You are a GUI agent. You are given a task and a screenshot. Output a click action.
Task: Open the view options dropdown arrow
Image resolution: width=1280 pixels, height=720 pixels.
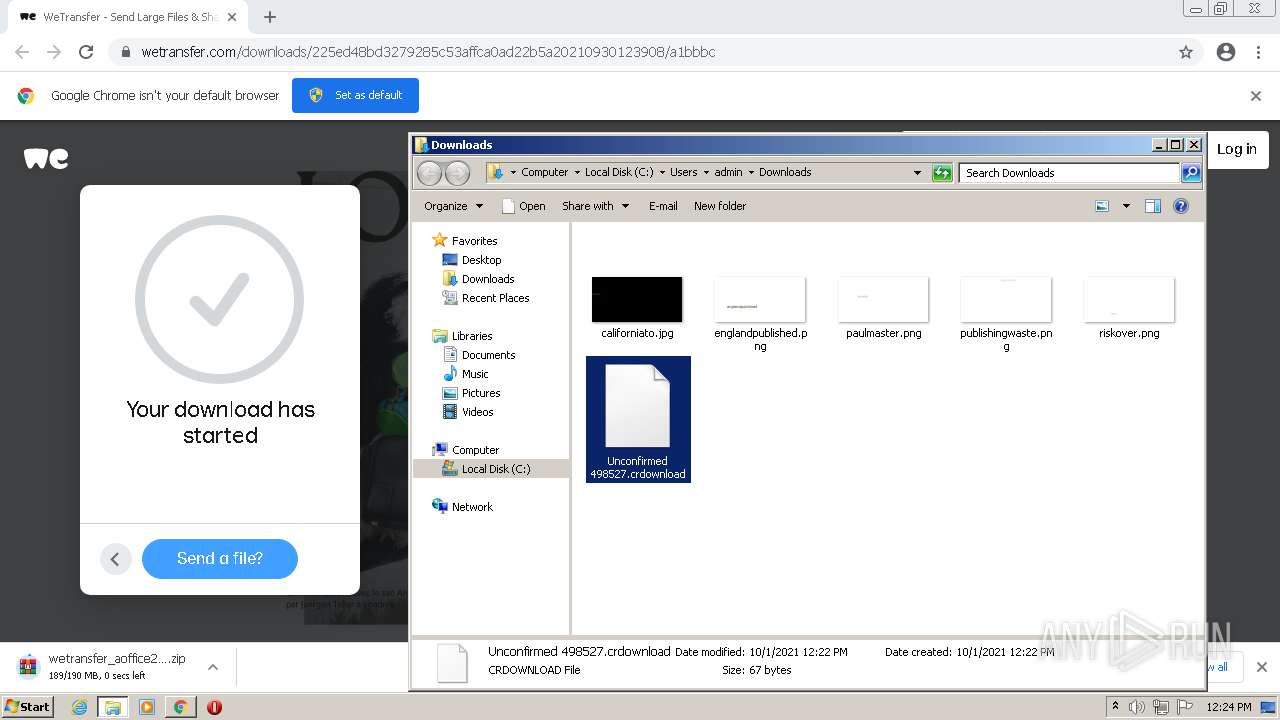click(x=1126, y=206)
